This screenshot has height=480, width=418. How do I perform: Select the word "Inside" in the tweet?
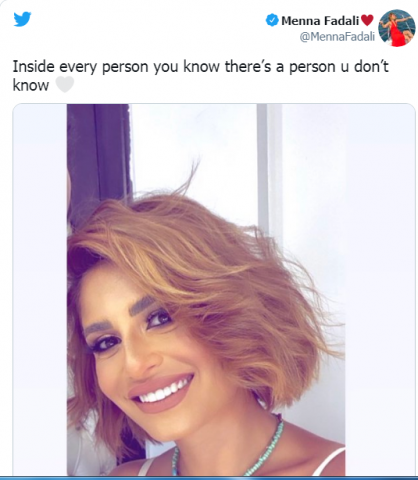pos(33,66)
